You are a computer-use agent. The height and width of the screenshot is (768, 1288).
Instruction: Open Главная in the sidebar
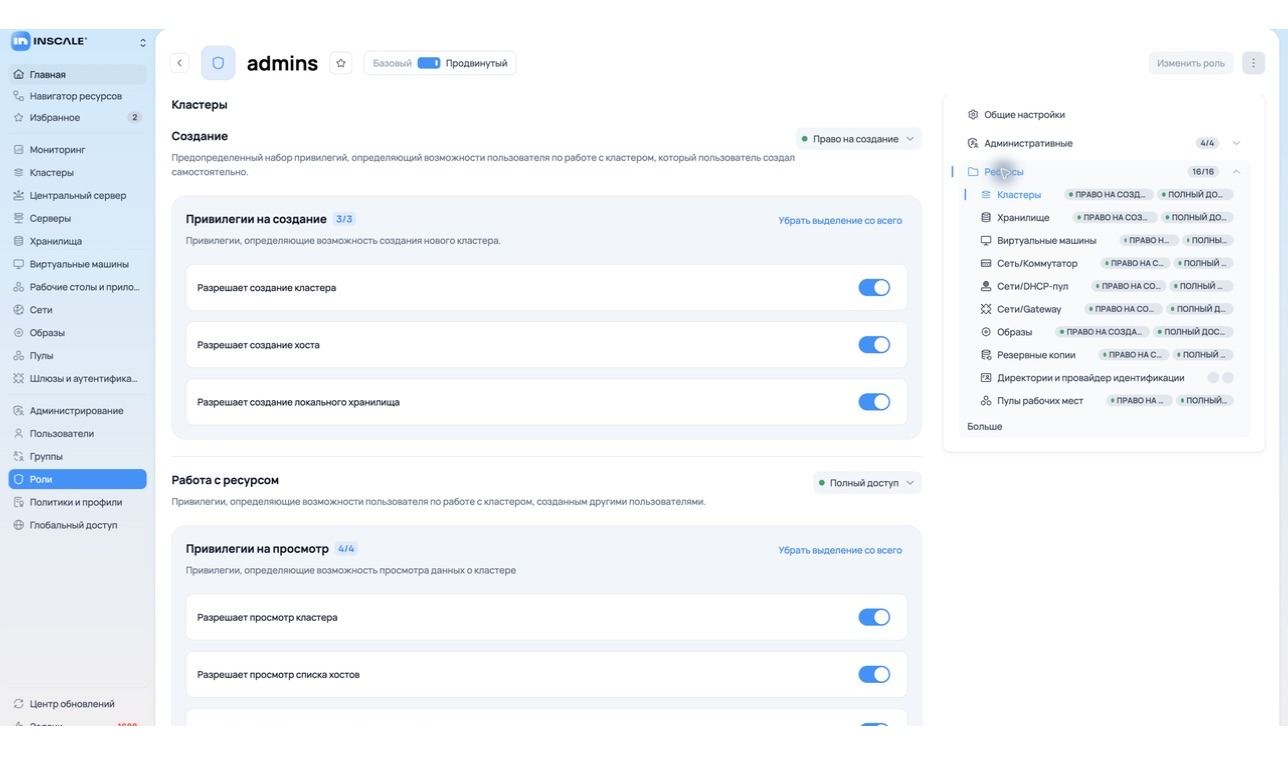78,74
